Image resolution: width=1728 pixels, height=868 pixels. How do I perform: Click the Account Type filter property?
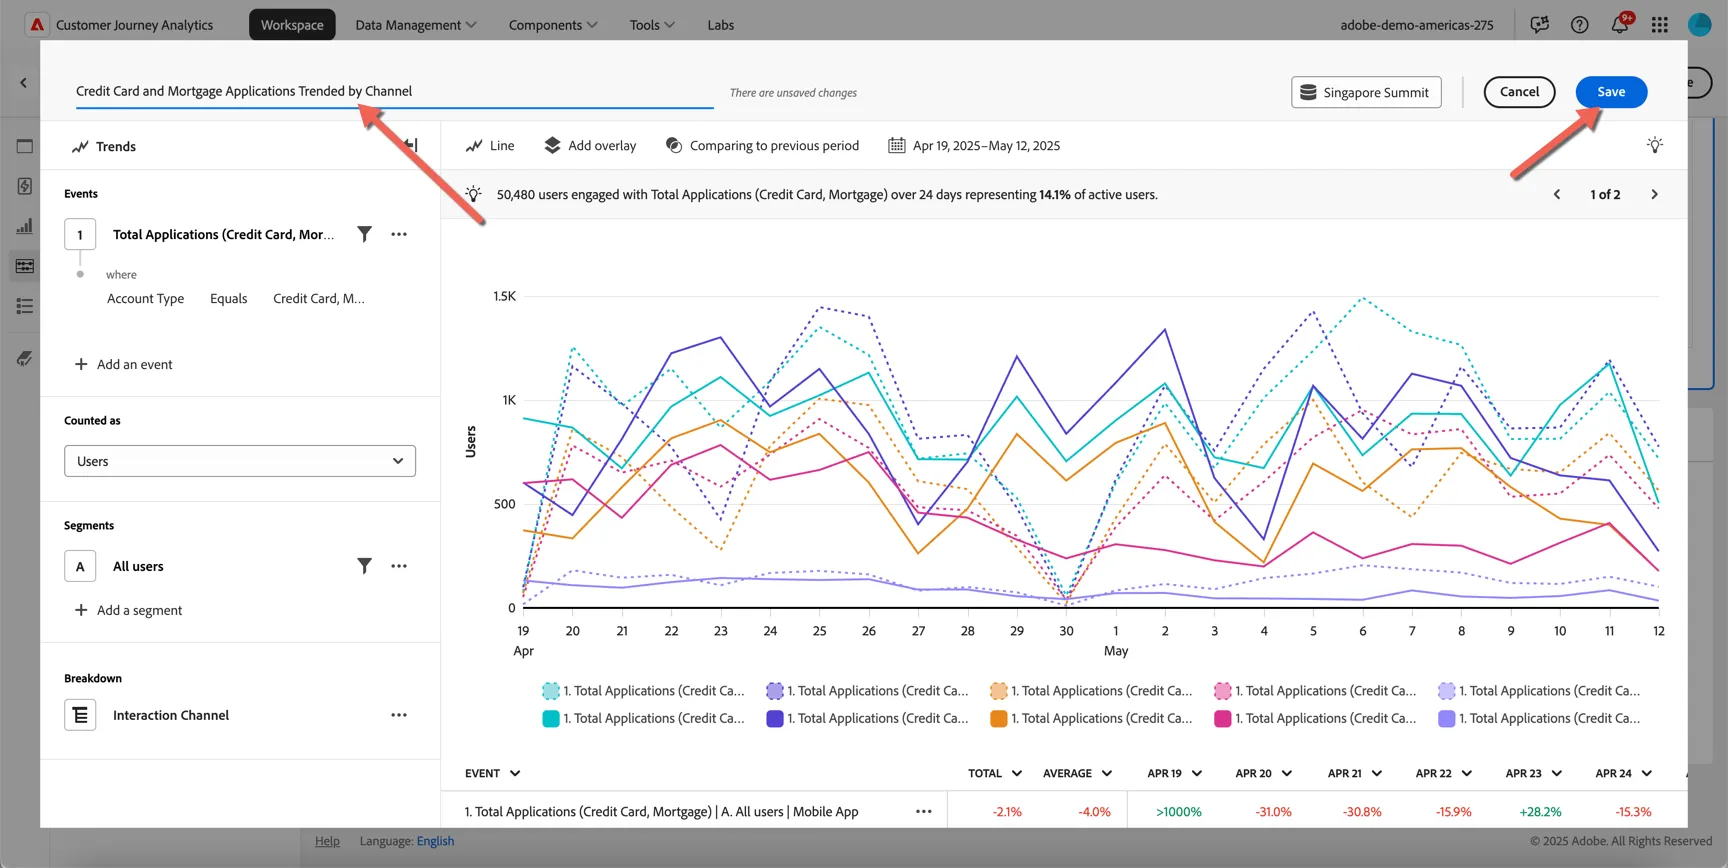(x=146, y=298)
